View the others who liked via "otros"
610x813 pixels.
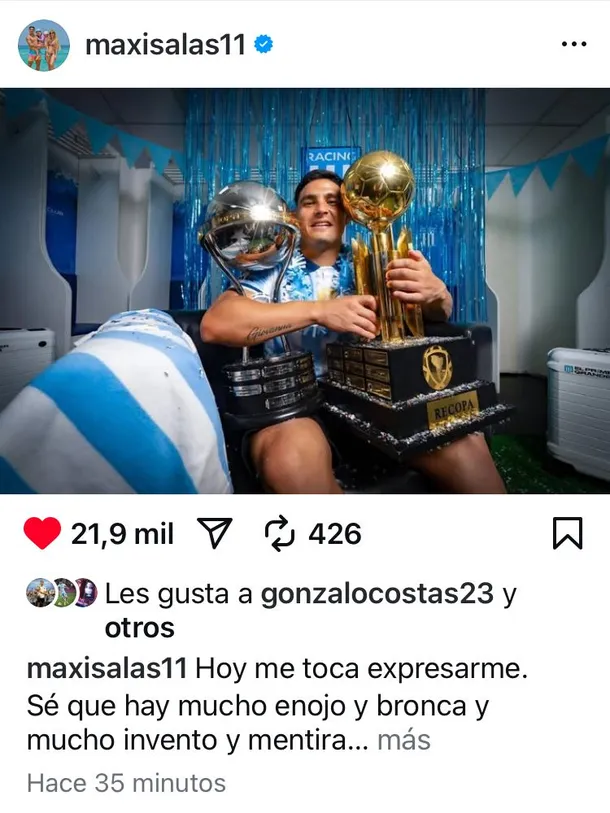[140, 628]
